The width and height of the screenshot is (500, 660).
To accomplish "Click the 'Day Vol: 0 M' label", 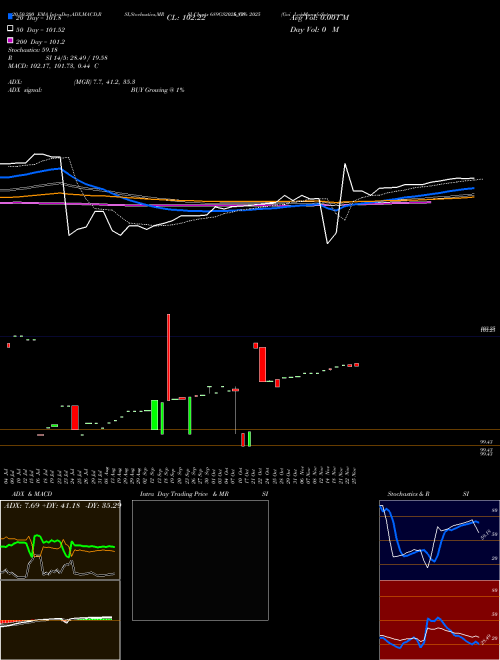I will [x=314, y=29].
